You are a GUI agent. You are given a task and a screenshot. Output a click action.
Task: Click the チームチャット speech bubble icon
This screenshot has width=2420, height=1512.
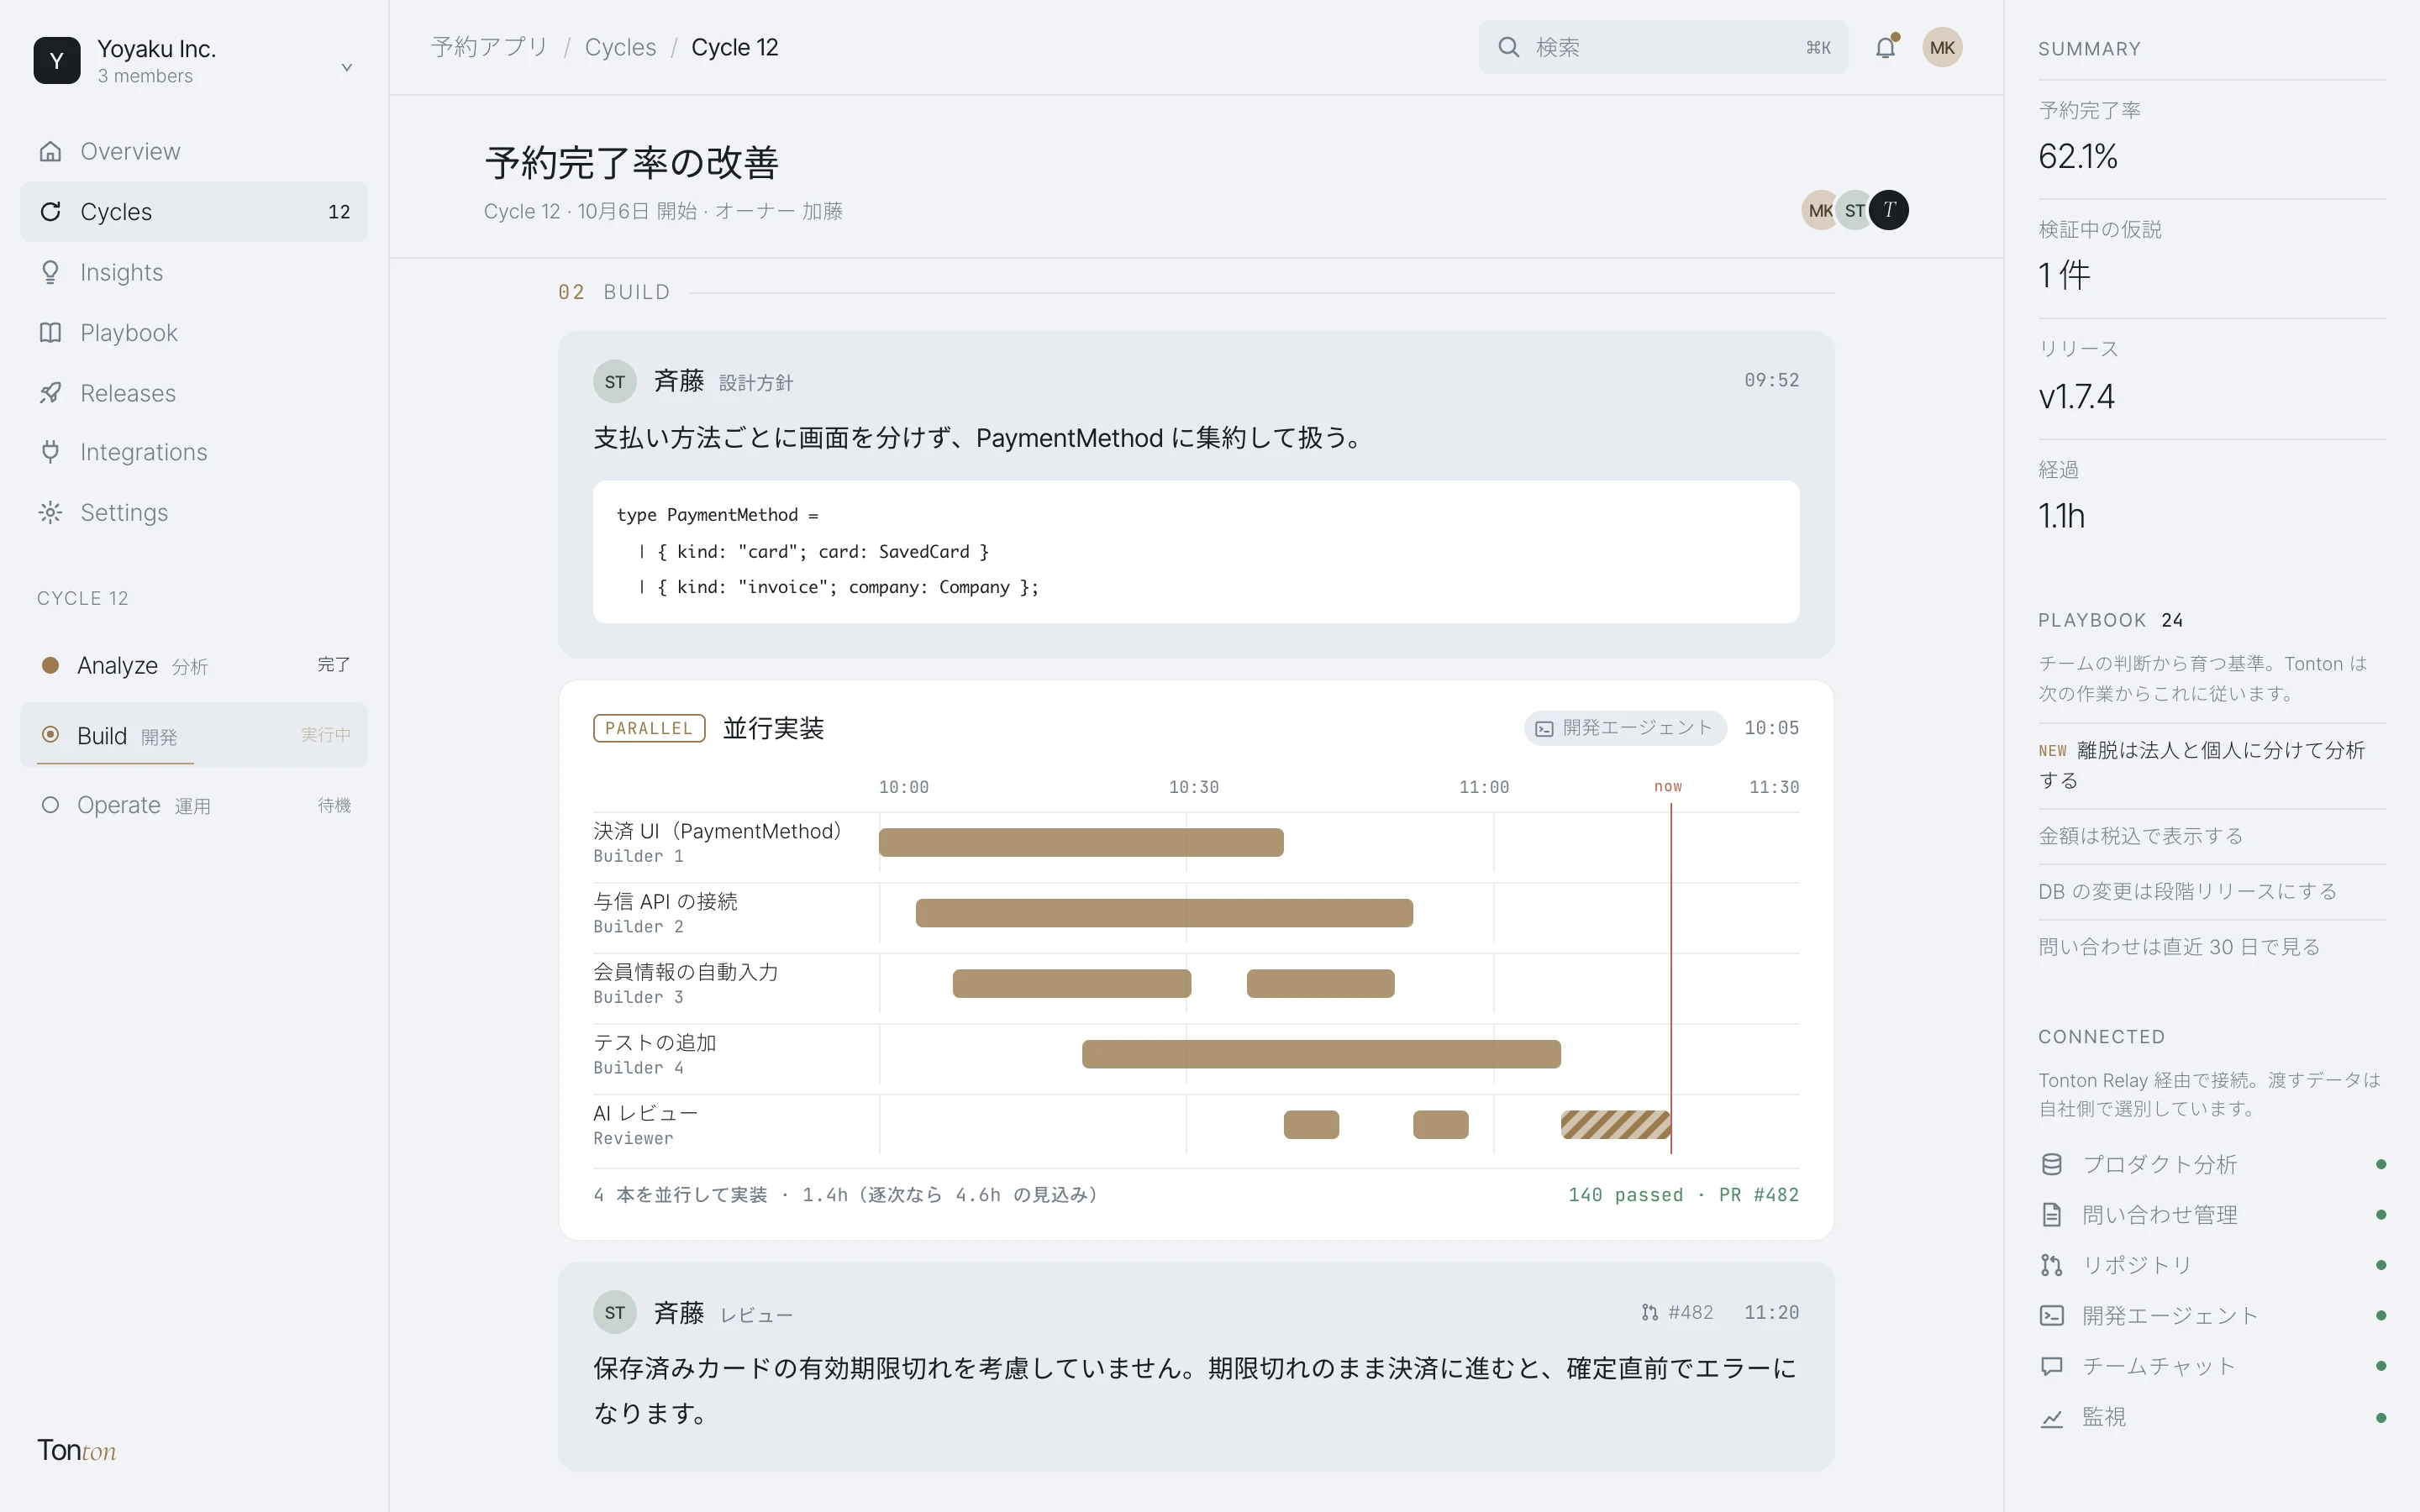(x=2051, y=1366)
